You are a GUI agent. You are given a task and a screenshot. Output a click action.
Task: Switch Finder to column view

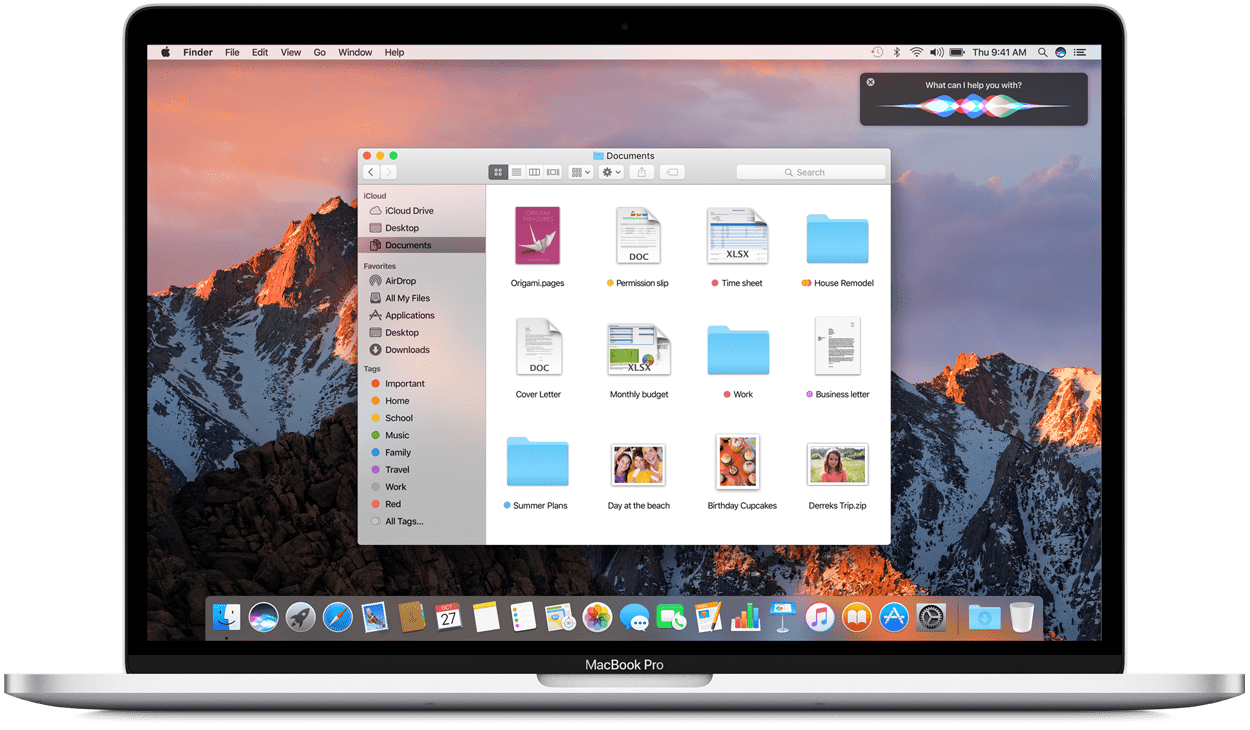point(535,172)
